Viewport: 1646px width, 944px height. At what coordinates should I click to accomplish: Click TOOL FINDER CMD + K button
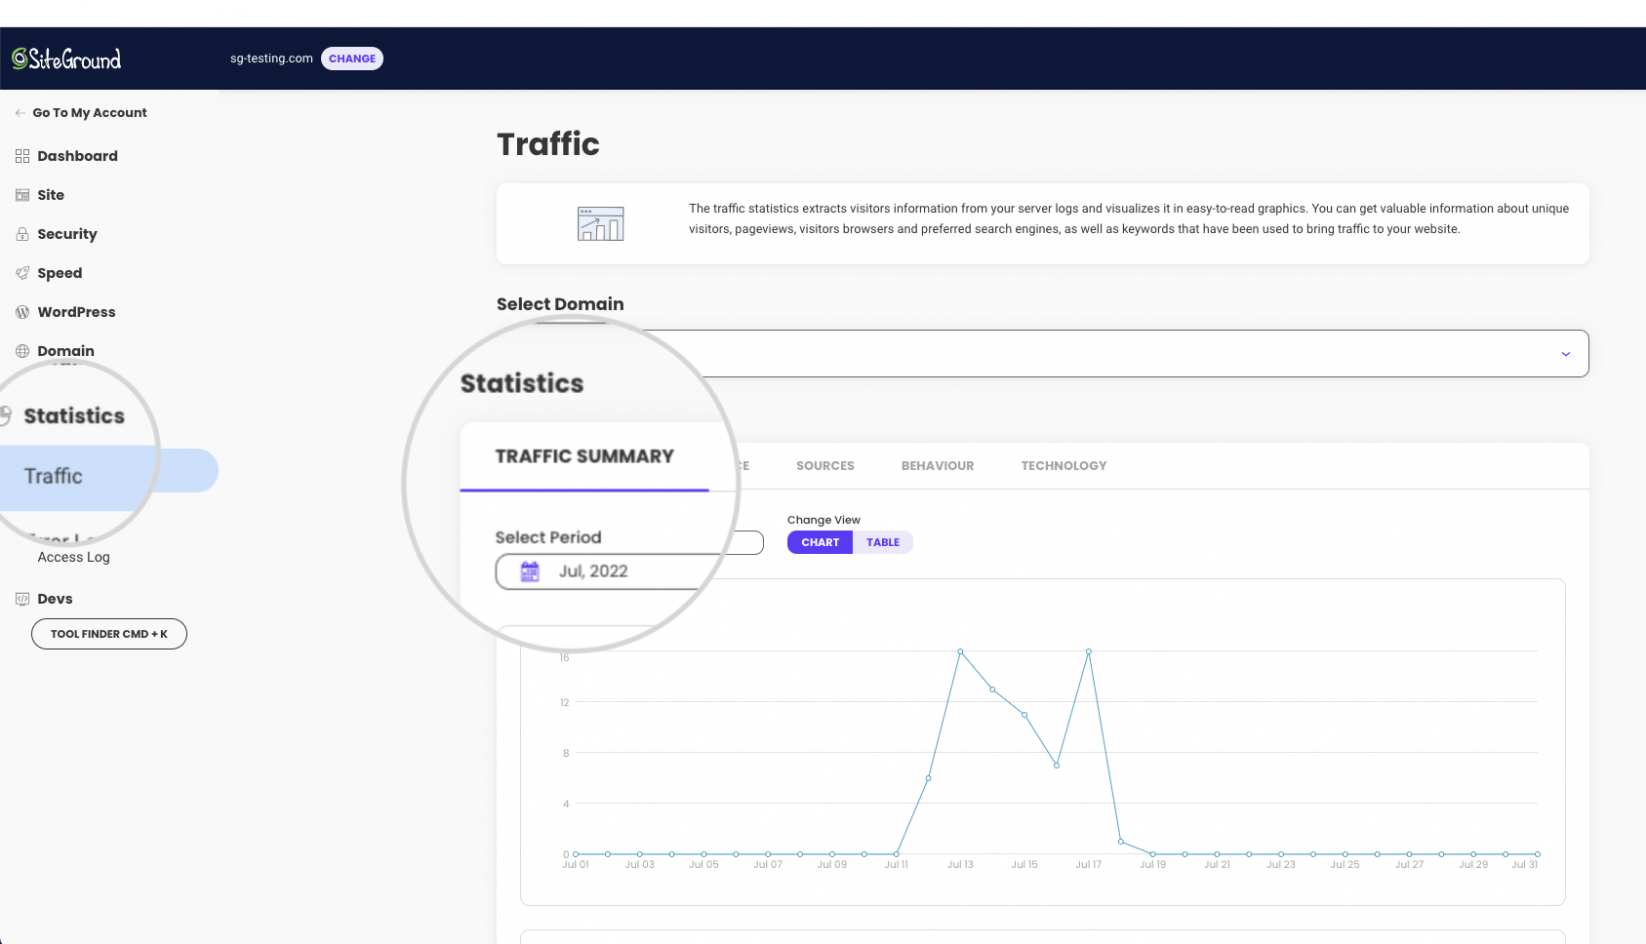point(109,634)
